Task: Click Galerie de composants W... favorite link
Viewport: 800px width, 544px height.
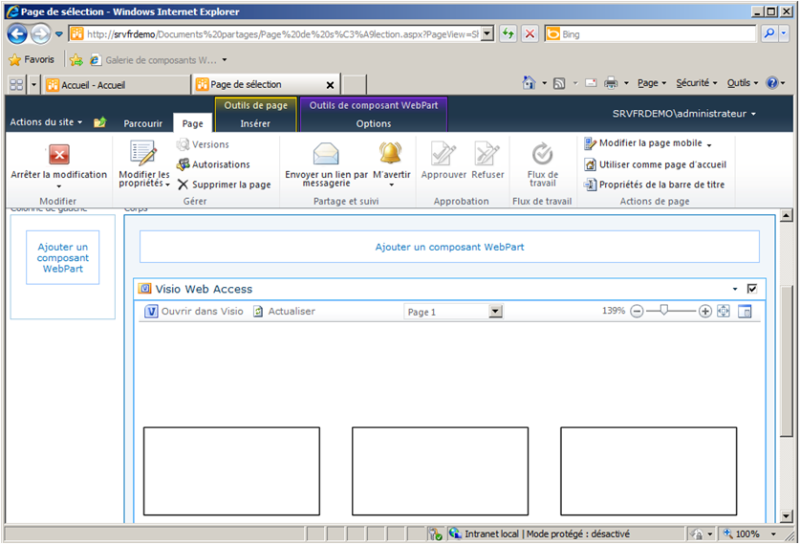Action: 158,60
